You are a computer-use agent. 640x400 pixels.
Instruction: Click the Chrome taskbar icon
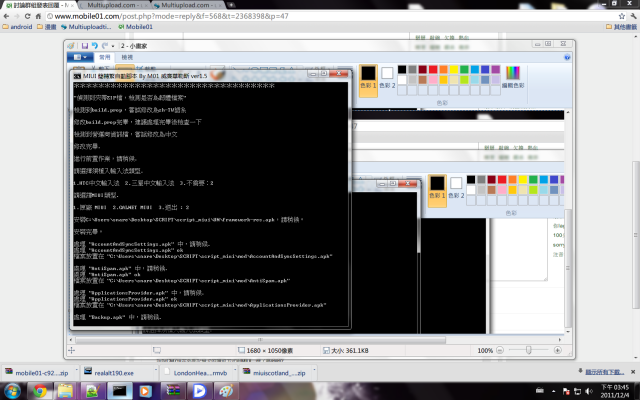tap(40, 391)
